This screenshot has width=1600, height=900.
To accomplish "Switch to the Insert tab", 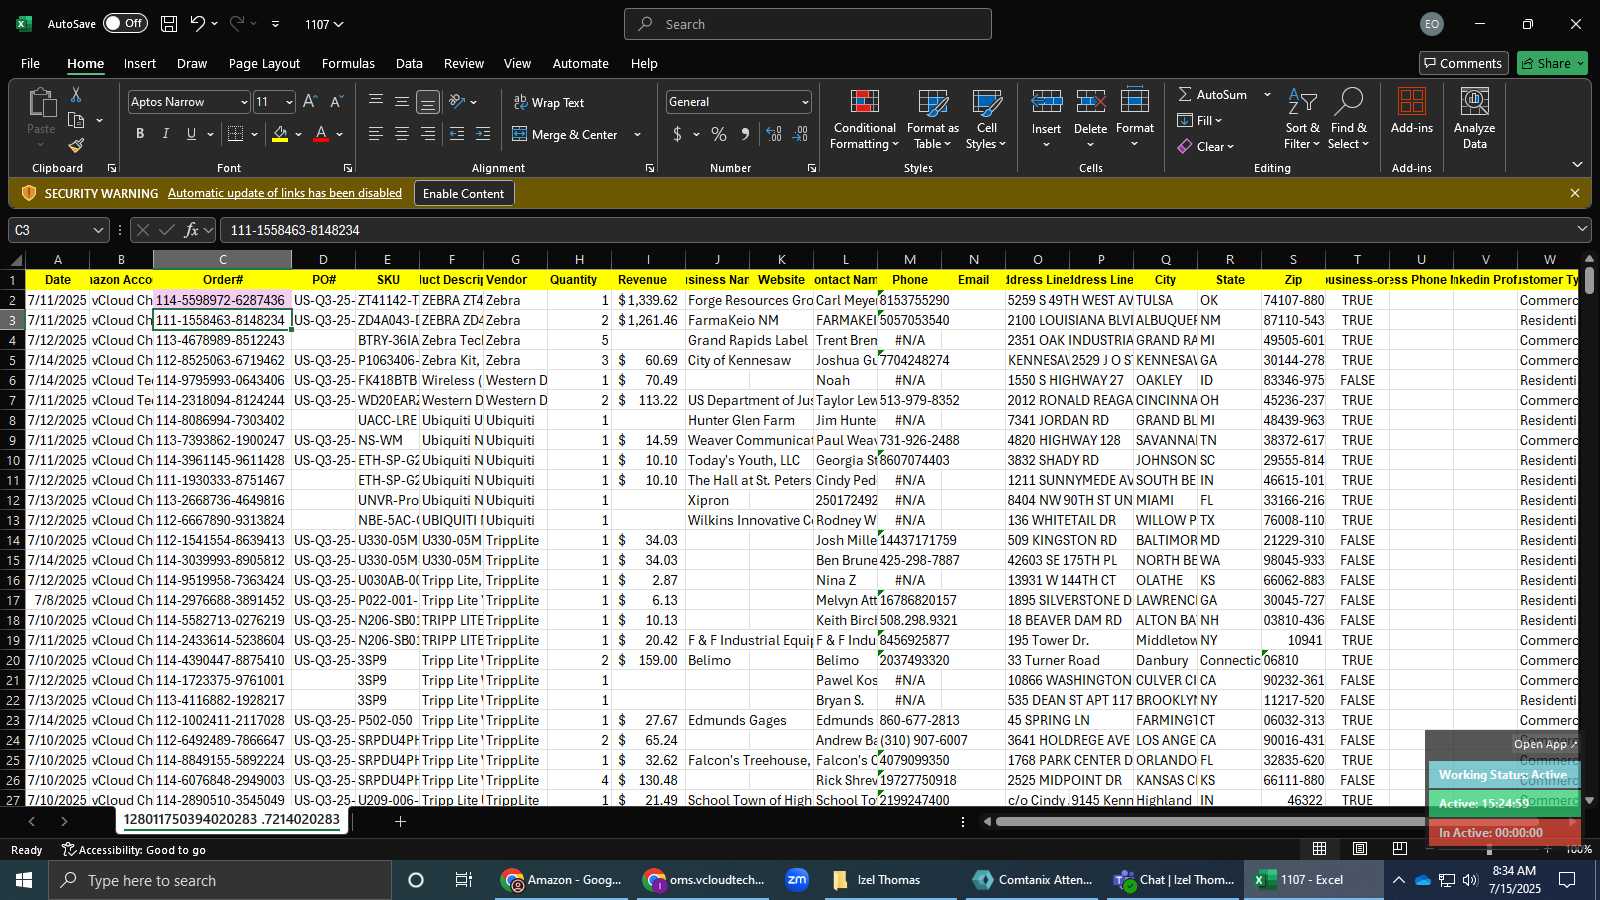I will point(140,63).
